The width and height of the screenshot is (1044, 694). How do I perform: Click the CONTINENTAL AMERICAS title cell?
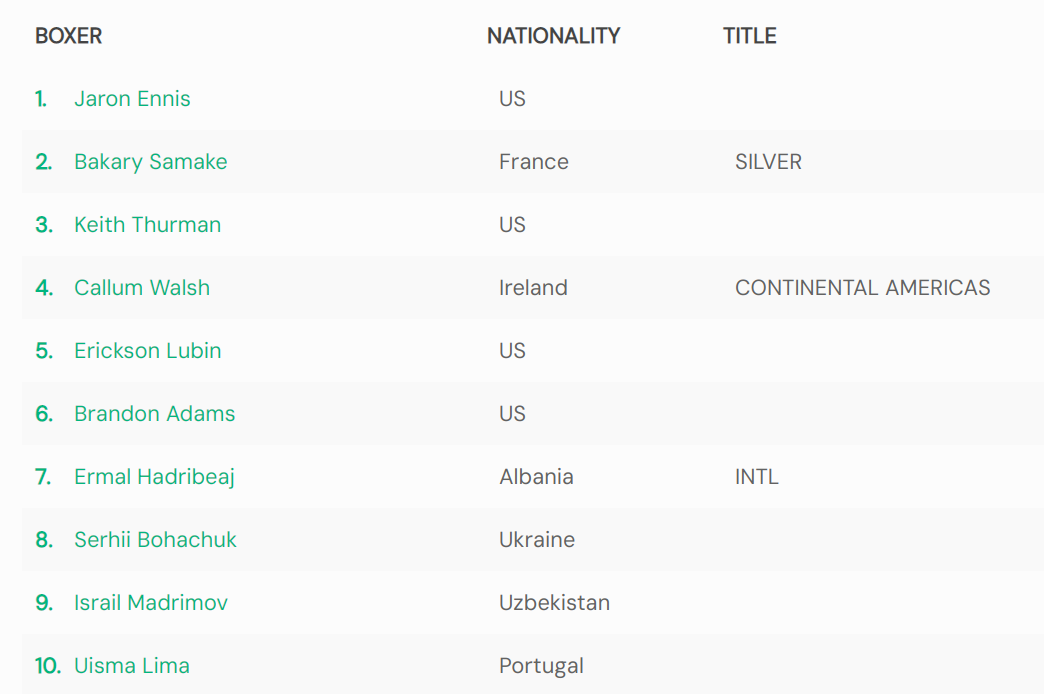coord(862,288)
